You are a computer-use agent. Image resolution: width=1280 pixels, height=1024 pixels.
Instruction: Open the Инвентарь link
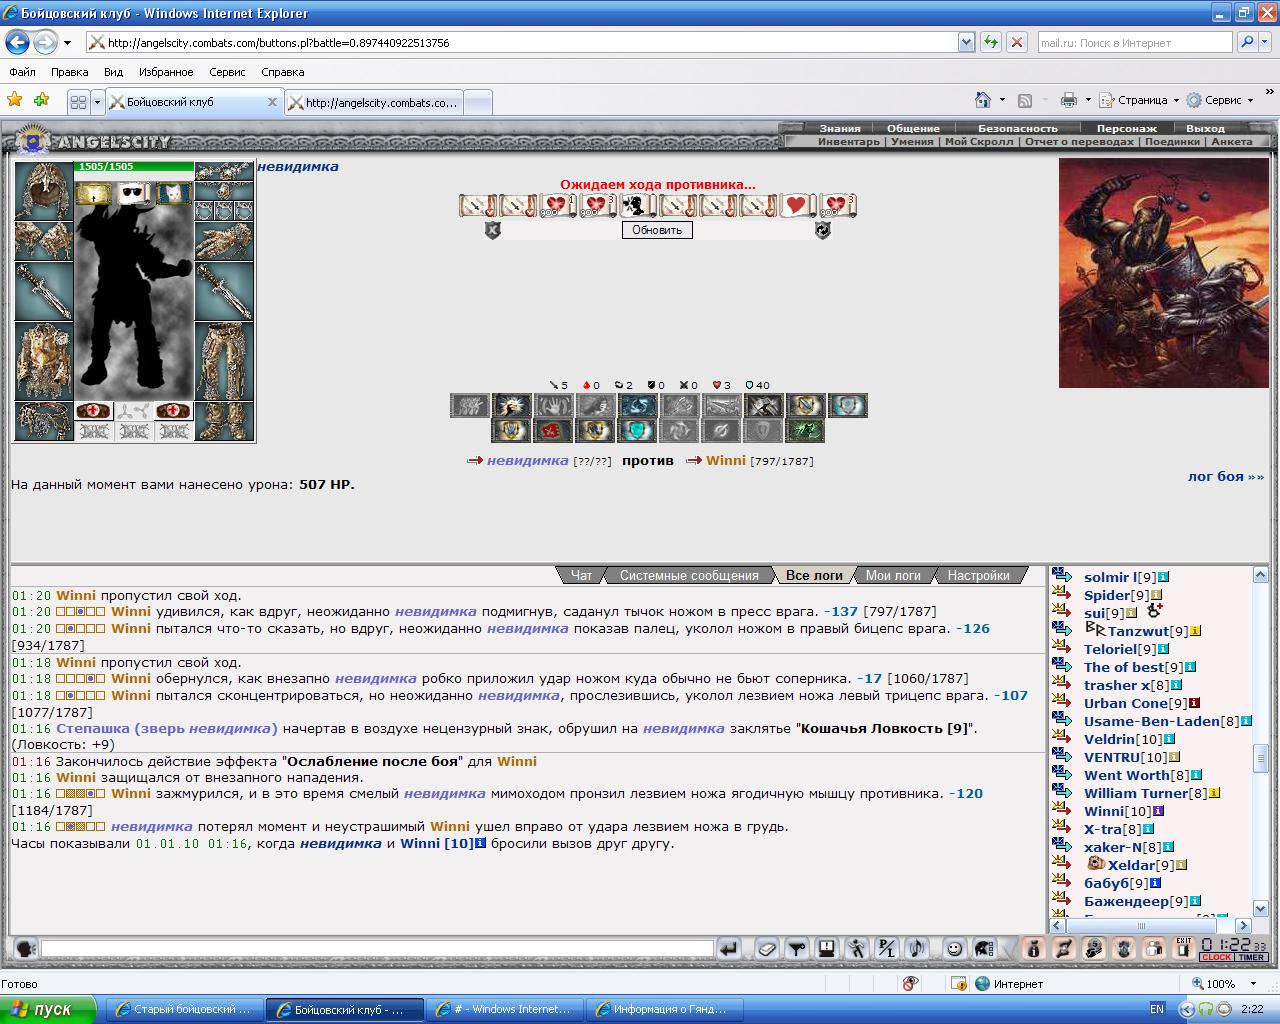point(848,141)
